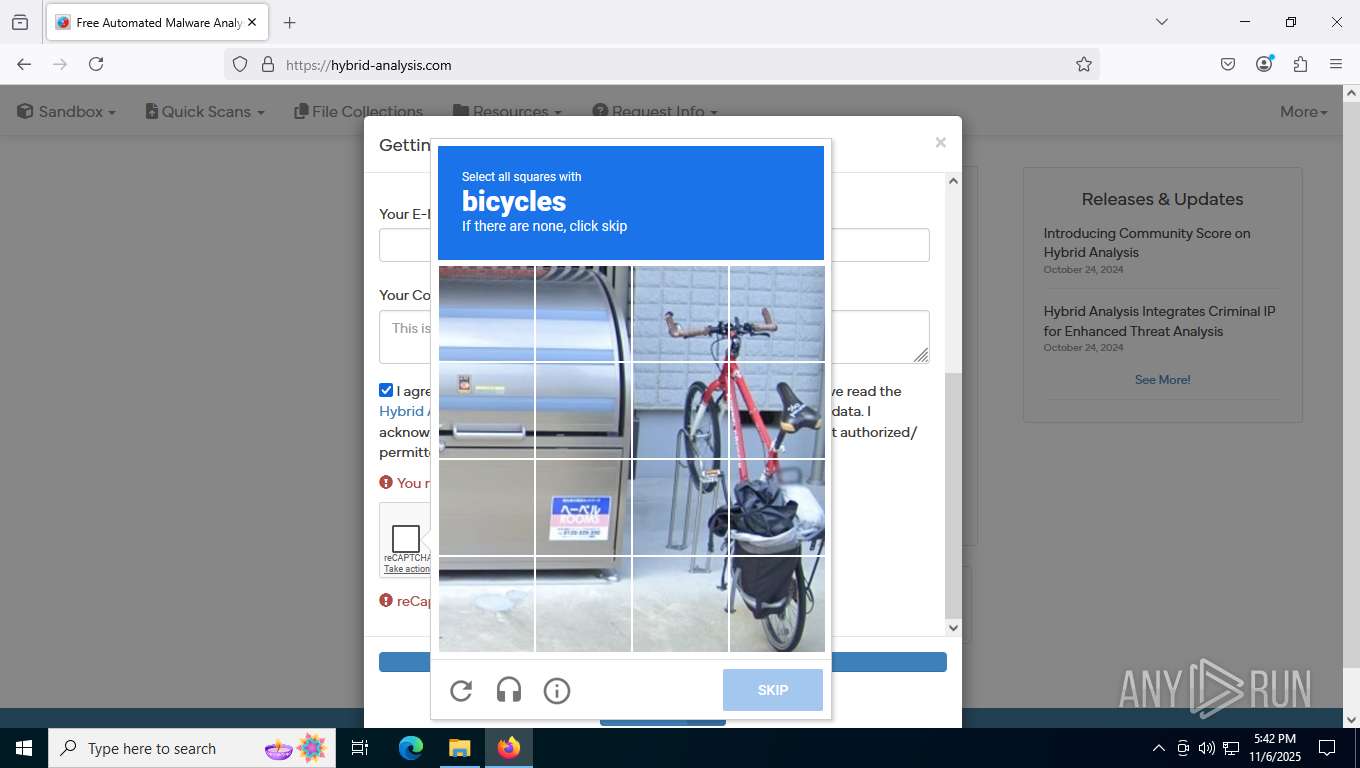
Task: Open a new browser tab
Action: click(289, 22)
